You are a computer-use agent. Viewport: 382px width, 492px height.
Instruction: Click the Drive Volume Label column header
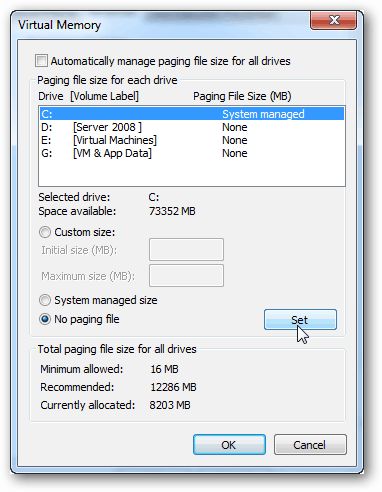pos(88,96)
